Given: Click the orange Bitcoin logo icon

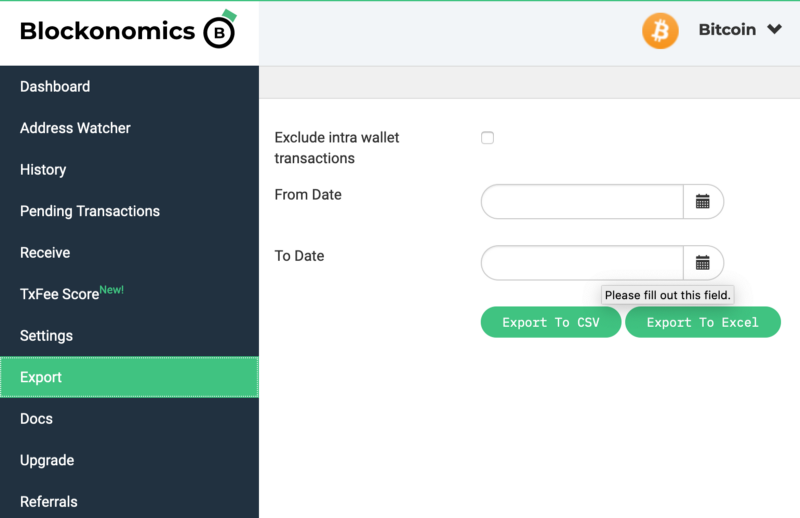Looking at the screenshot, I should pyautogui.click(x=660, y=31).
